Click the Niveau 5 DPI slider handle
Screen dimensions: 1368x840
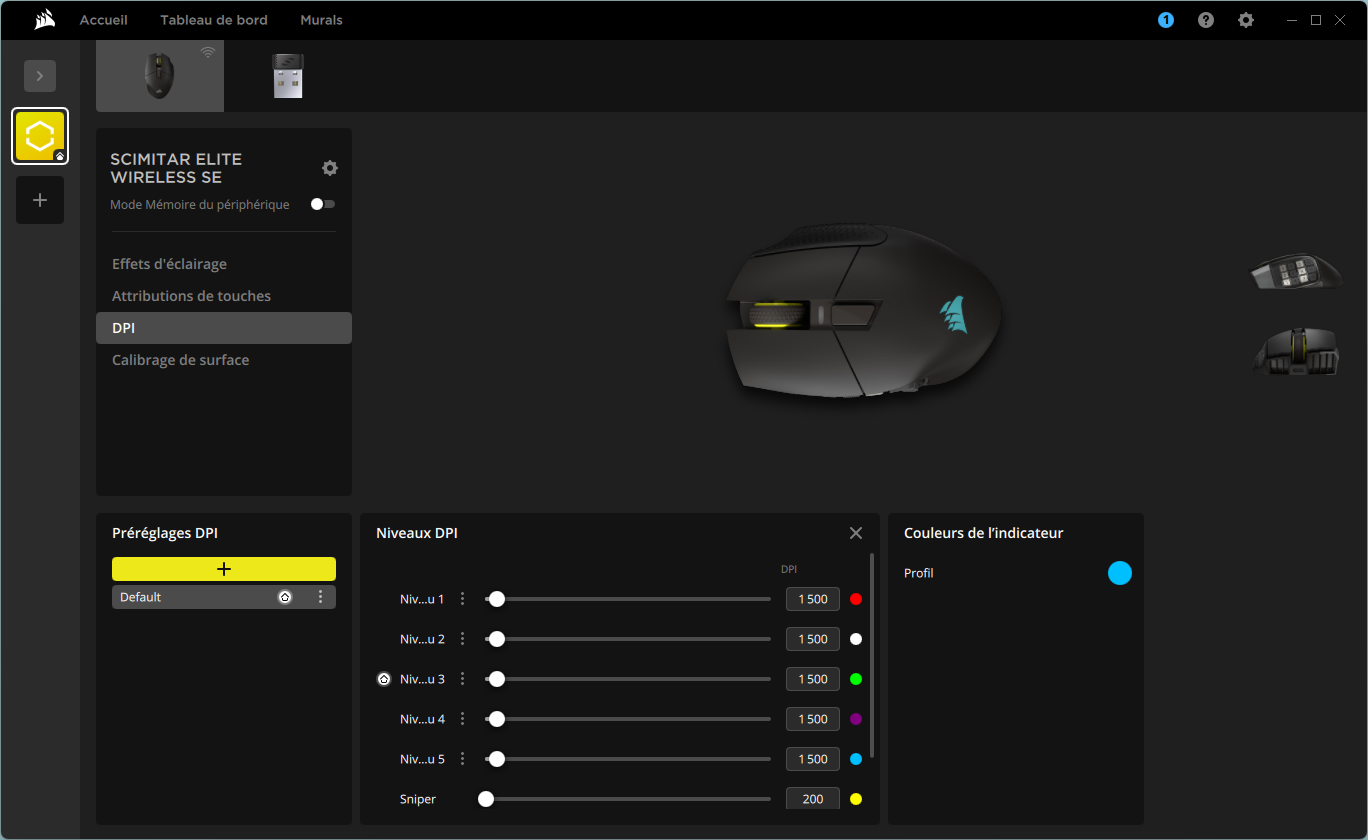click(496, 759)
